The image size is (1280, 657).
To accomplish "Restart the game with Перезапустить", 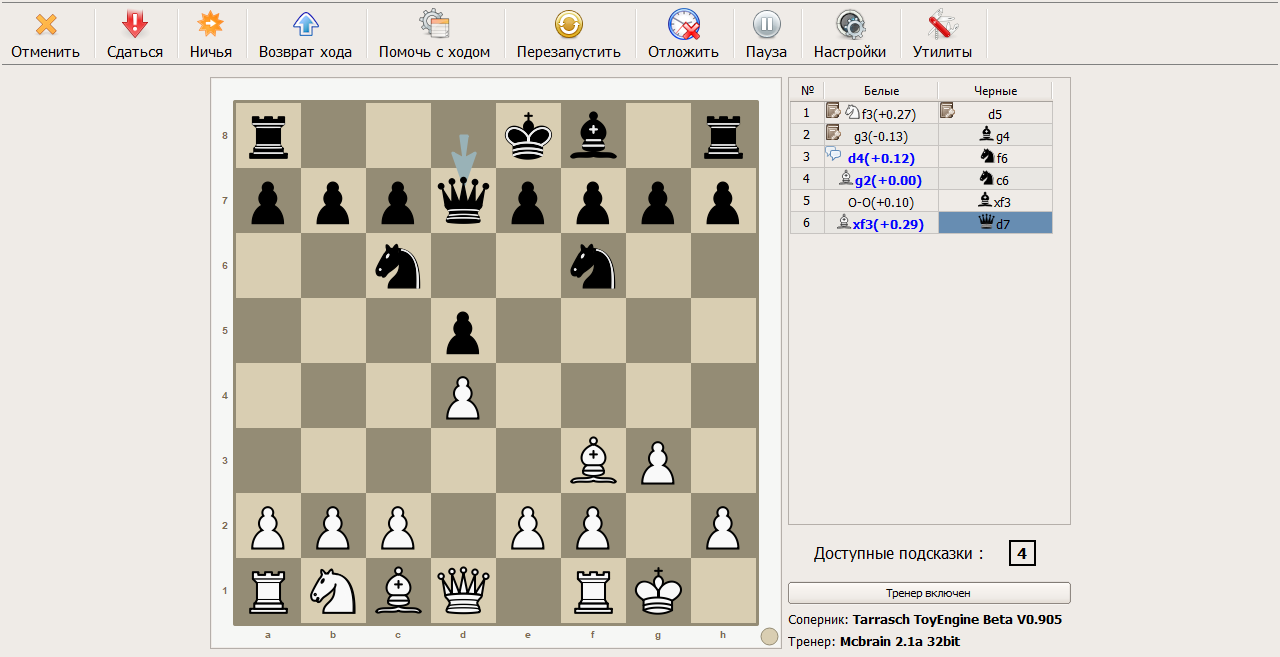I will point(568,25).
